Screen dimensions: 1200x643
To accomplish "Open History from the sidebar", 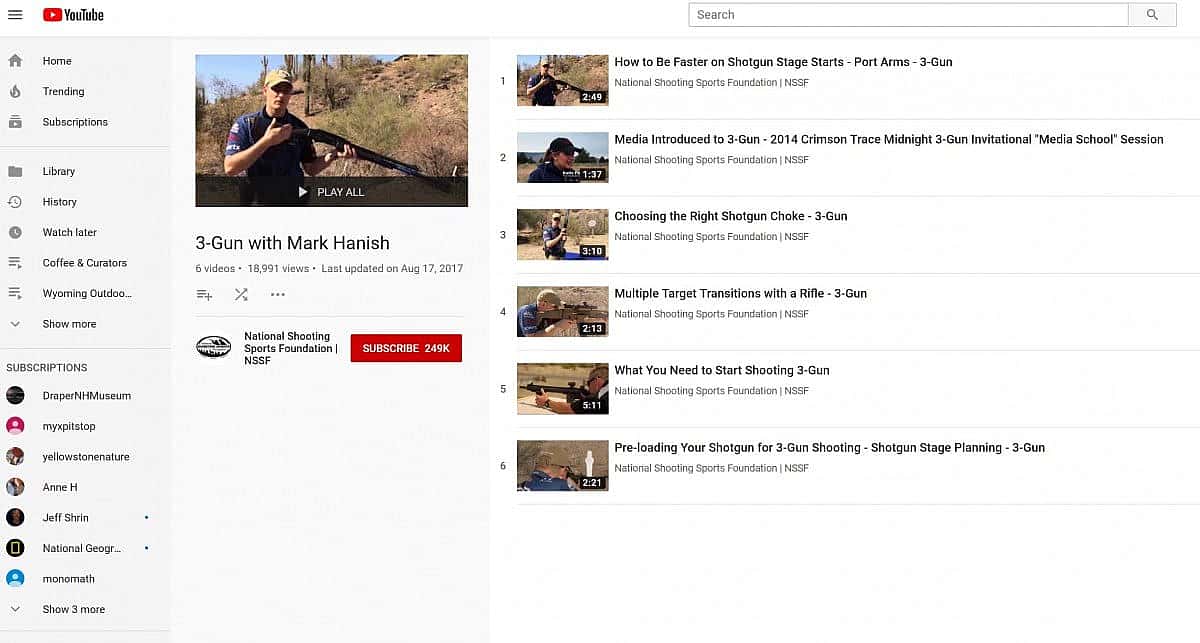I will click(x=59, y=202).
